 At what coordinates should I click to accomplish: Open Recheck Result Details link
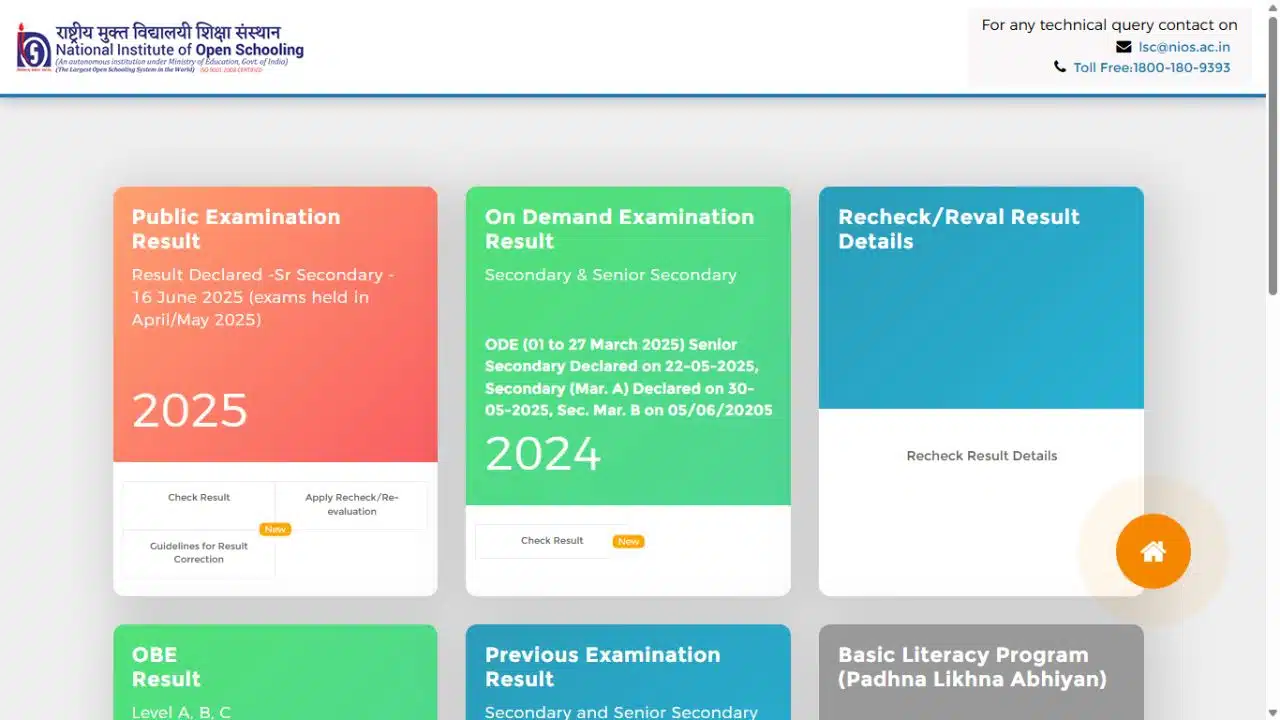982,456
